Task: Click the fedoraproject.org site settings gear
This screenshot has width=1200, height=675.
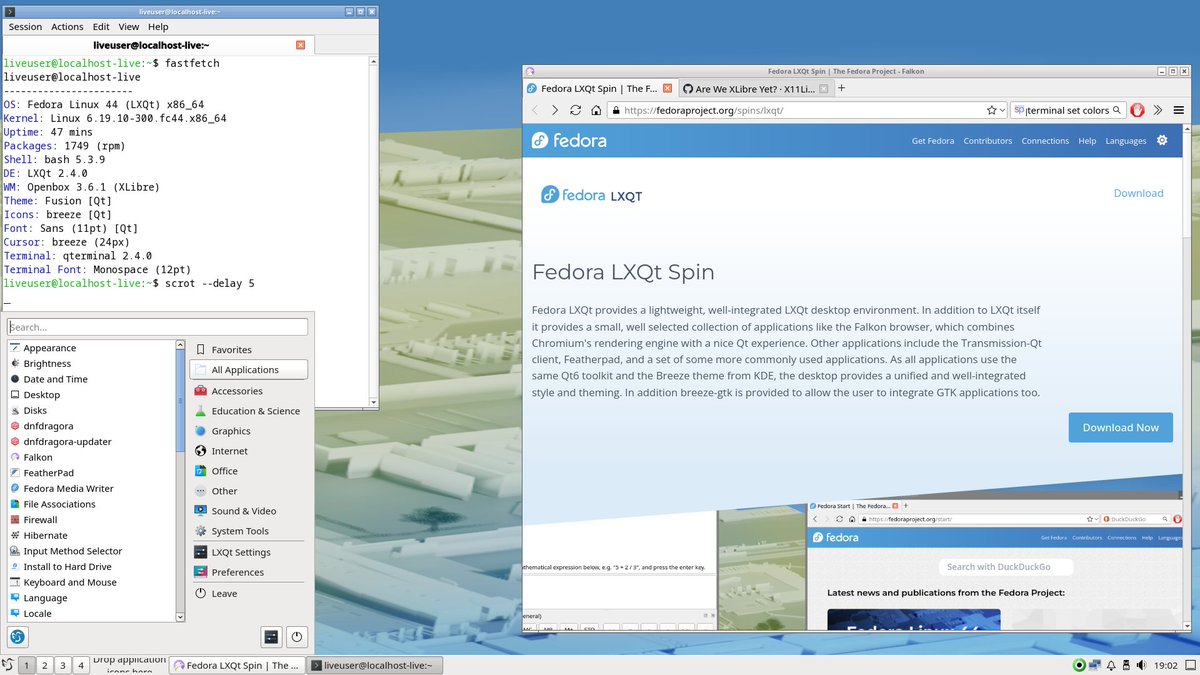Action: 1162,140
